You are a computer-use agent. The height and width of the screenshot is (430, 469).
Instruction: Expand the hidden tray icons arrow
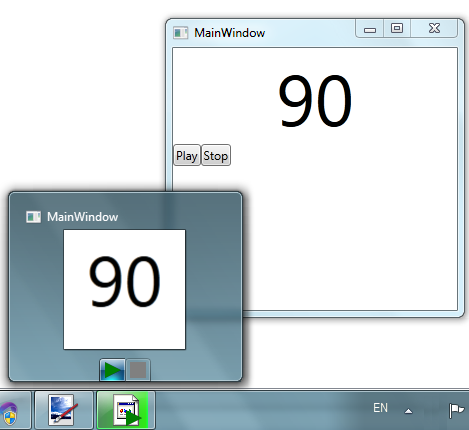pos(408,411)
